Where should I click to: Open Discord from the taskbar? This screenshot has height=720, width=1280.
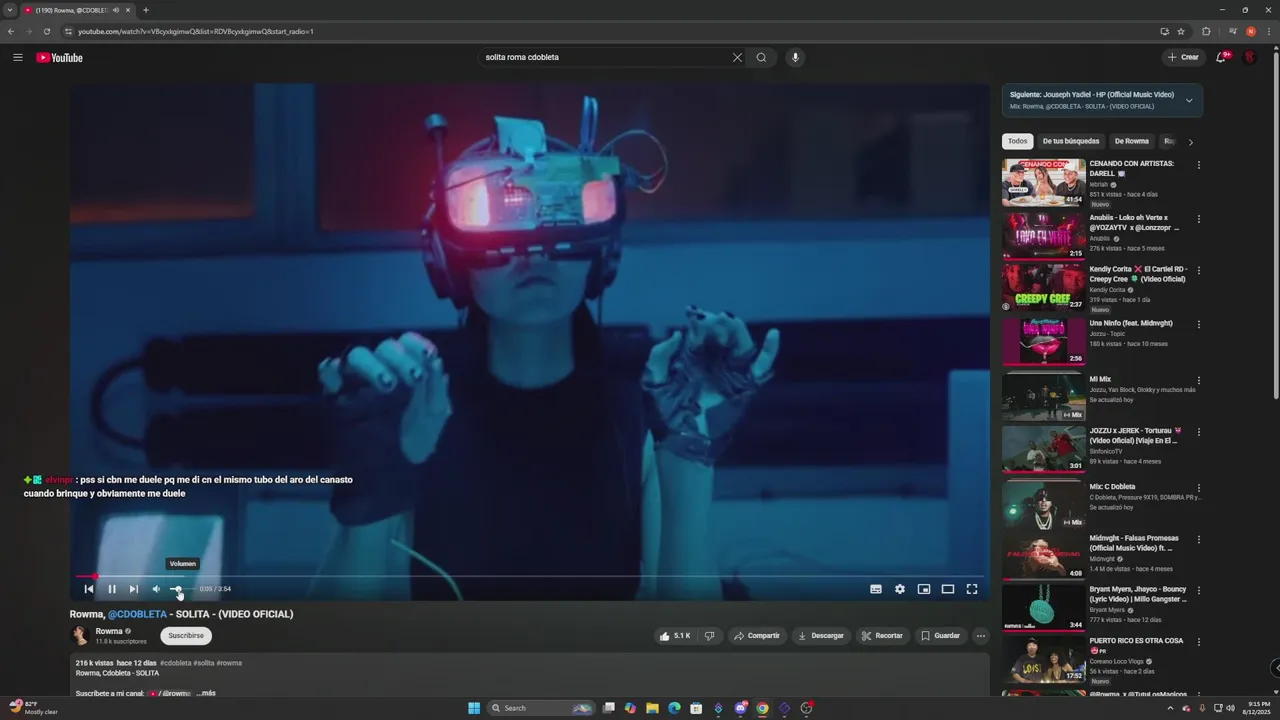coord(740,708)
